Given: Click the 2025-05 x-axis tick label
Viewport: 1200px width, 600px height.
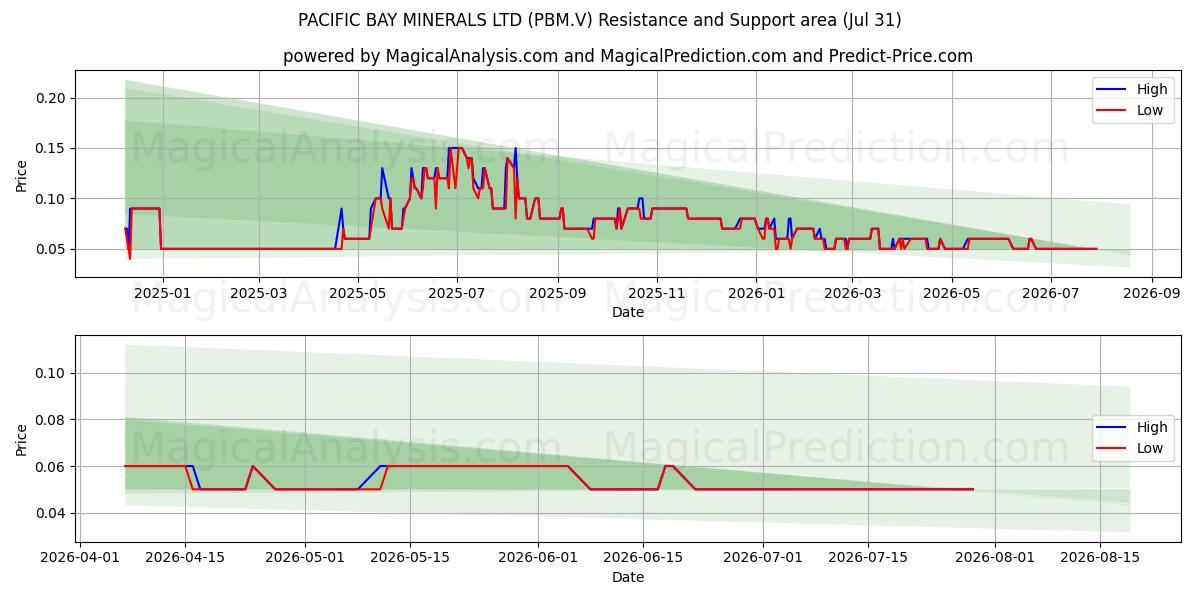Looking at the screenshot, I should (x=358, y=293).
